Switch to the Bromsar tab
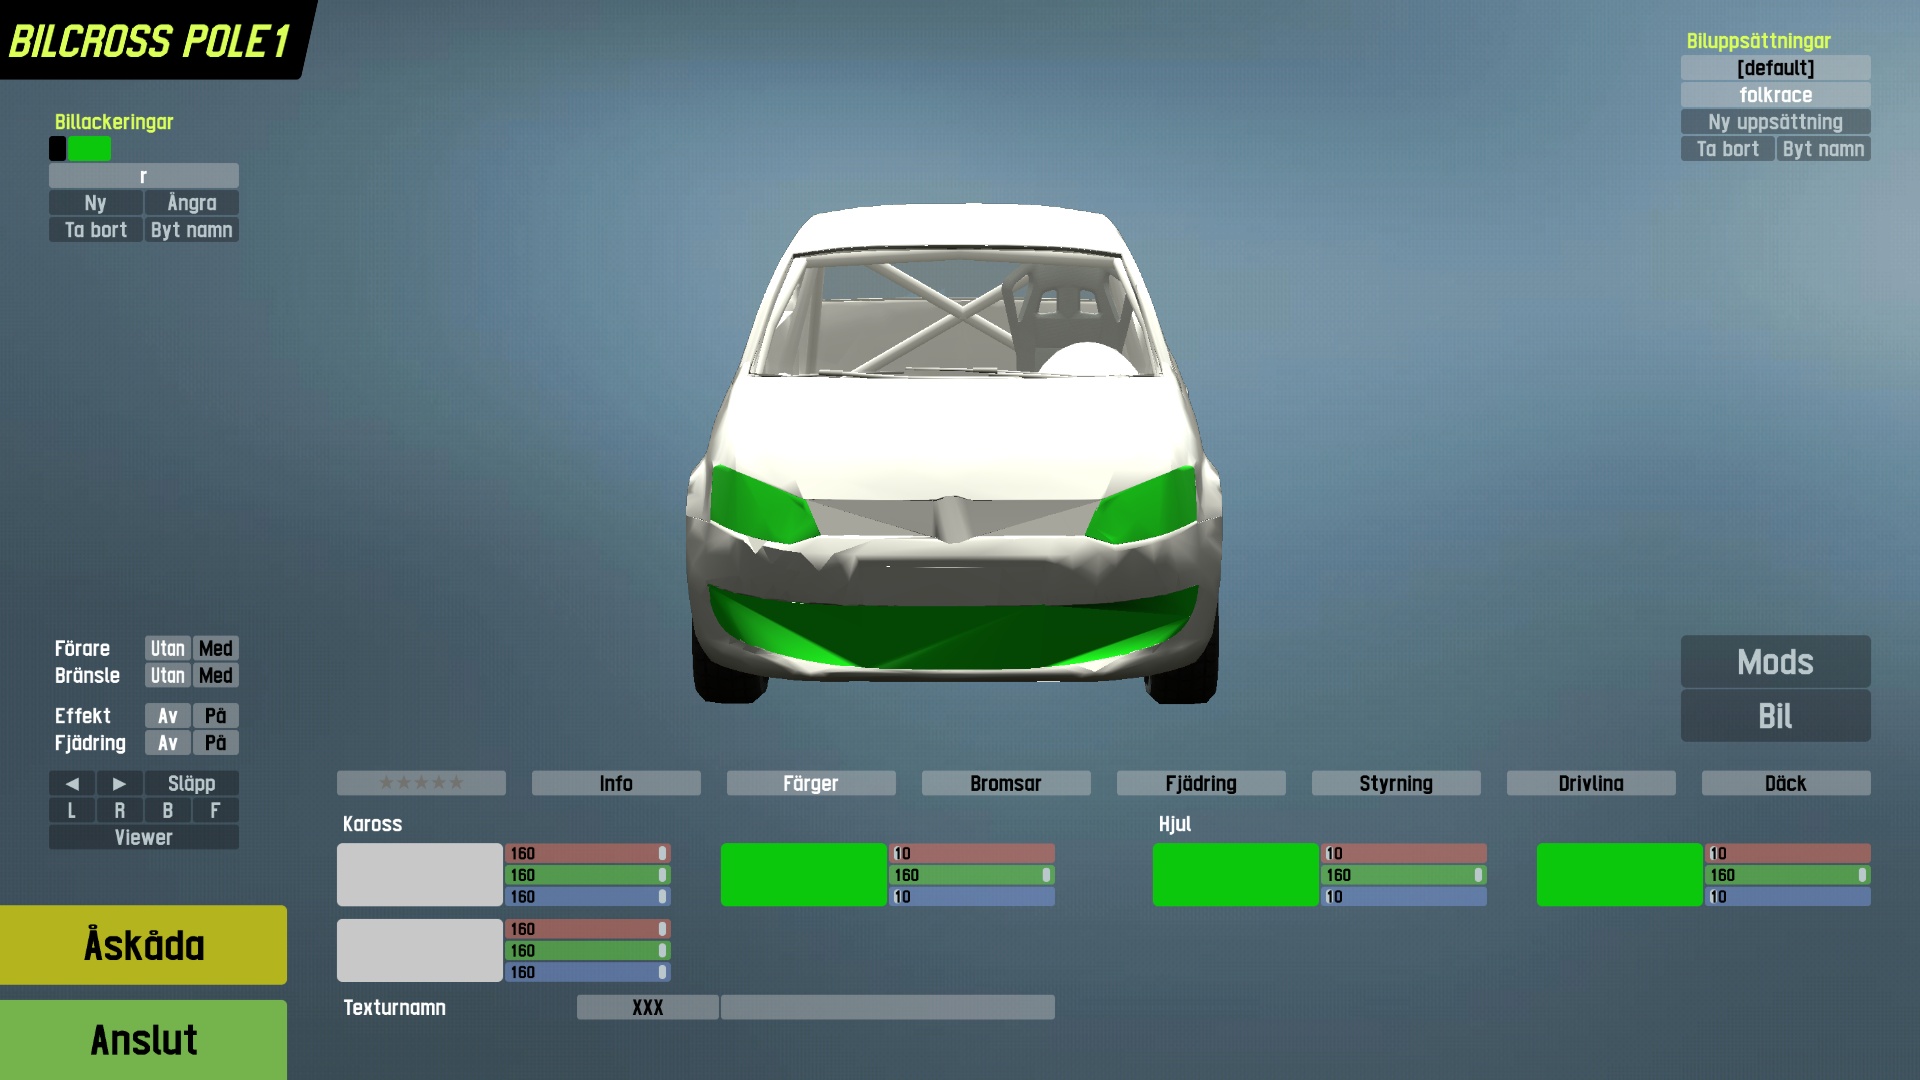Viewport: 1920px width, 1080px height. pos(1005,783)
